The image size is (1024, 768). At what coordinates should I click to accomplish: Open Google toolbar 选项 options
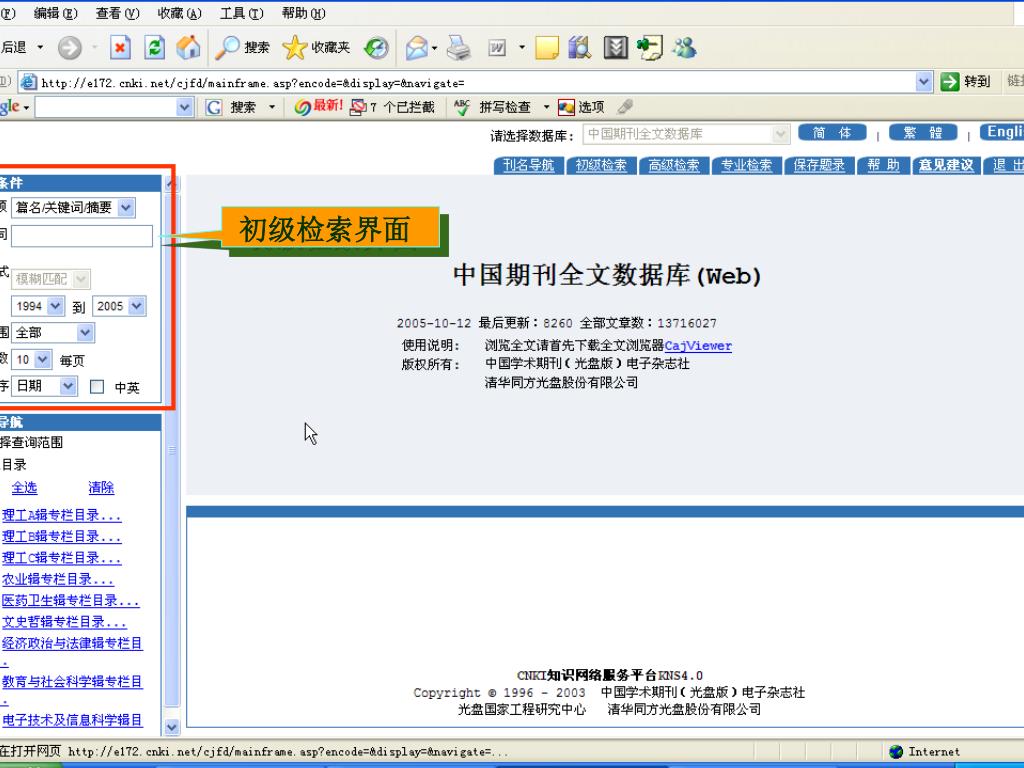[x=581, y=107]
